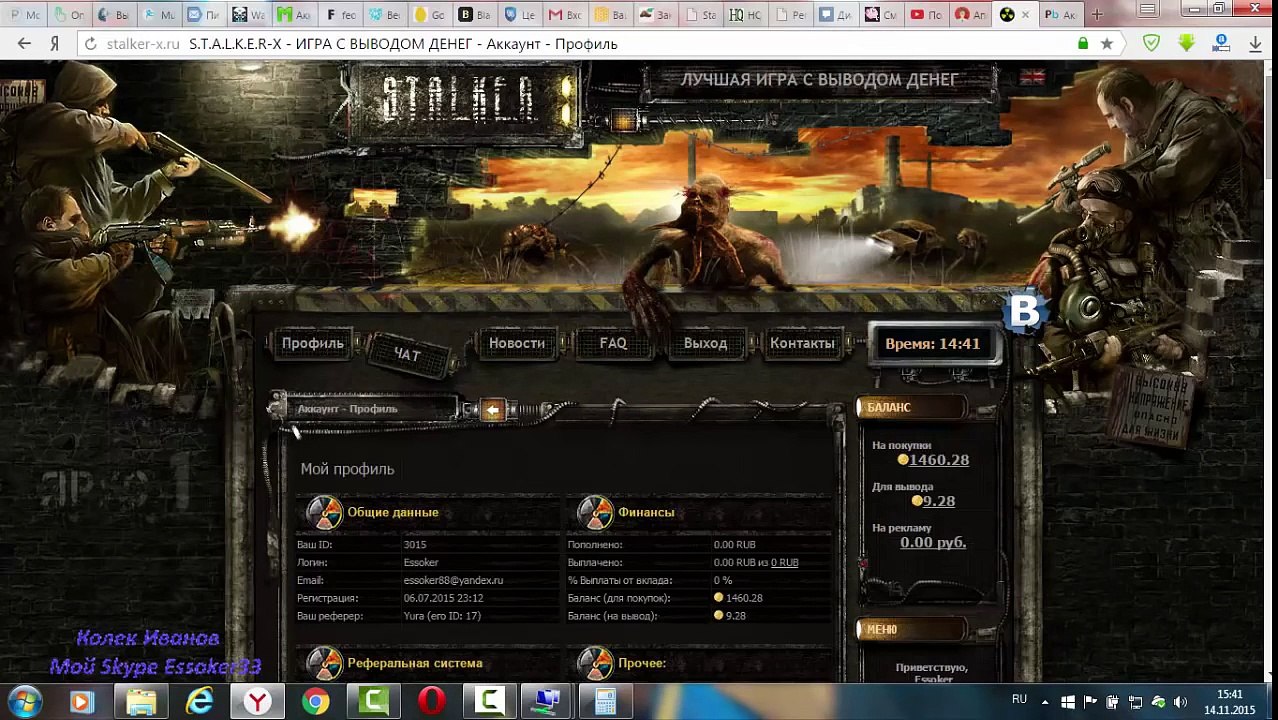Open the media player taskbar icon
The width and height of the screenshot is (1278, 720).
[82, 702]
